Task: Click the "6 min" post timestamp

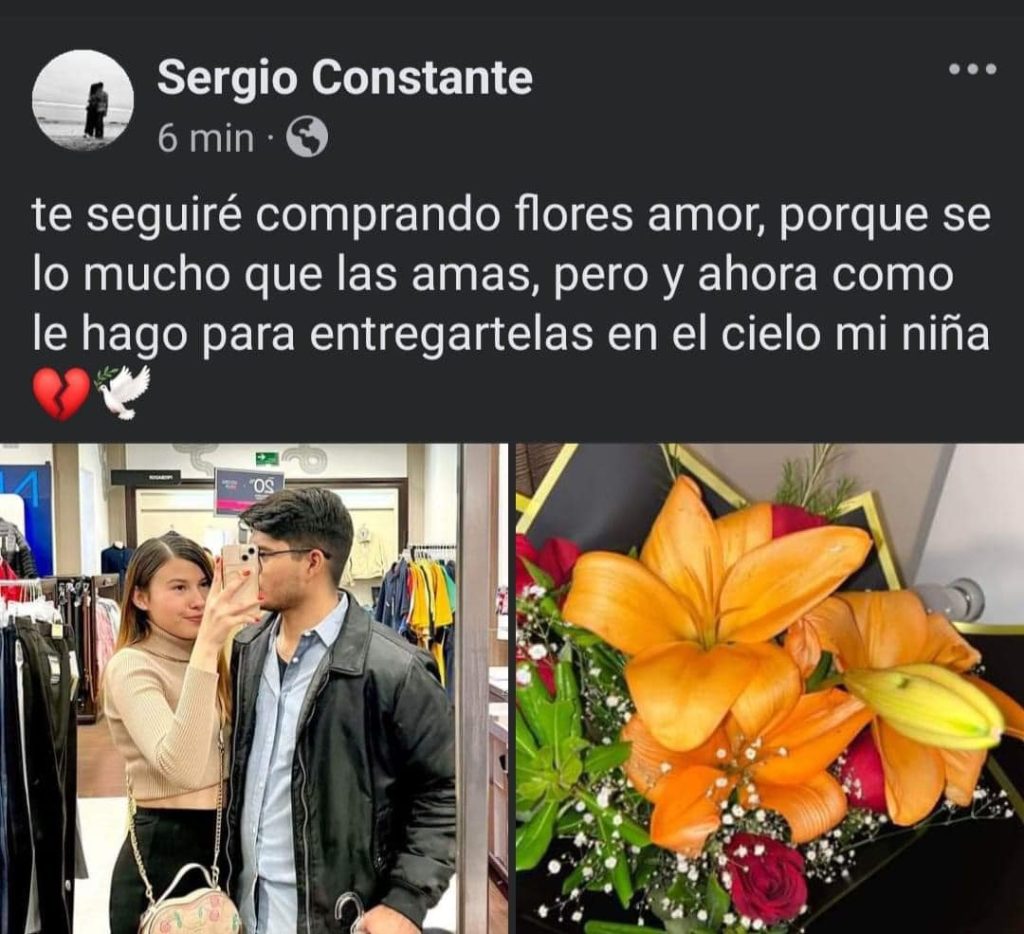Action: (x=206, y=138)
